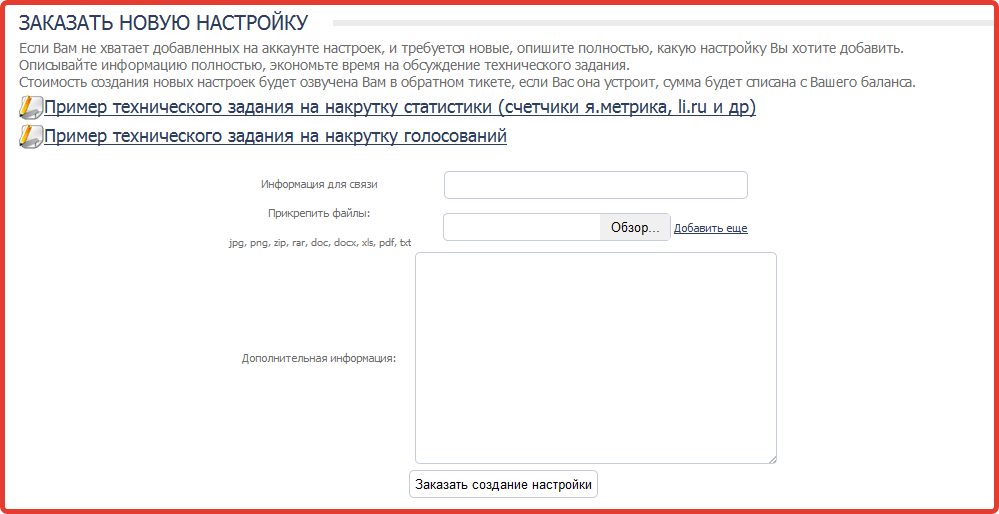Open the voting boosting technical task example link

(x=275, y=136)
